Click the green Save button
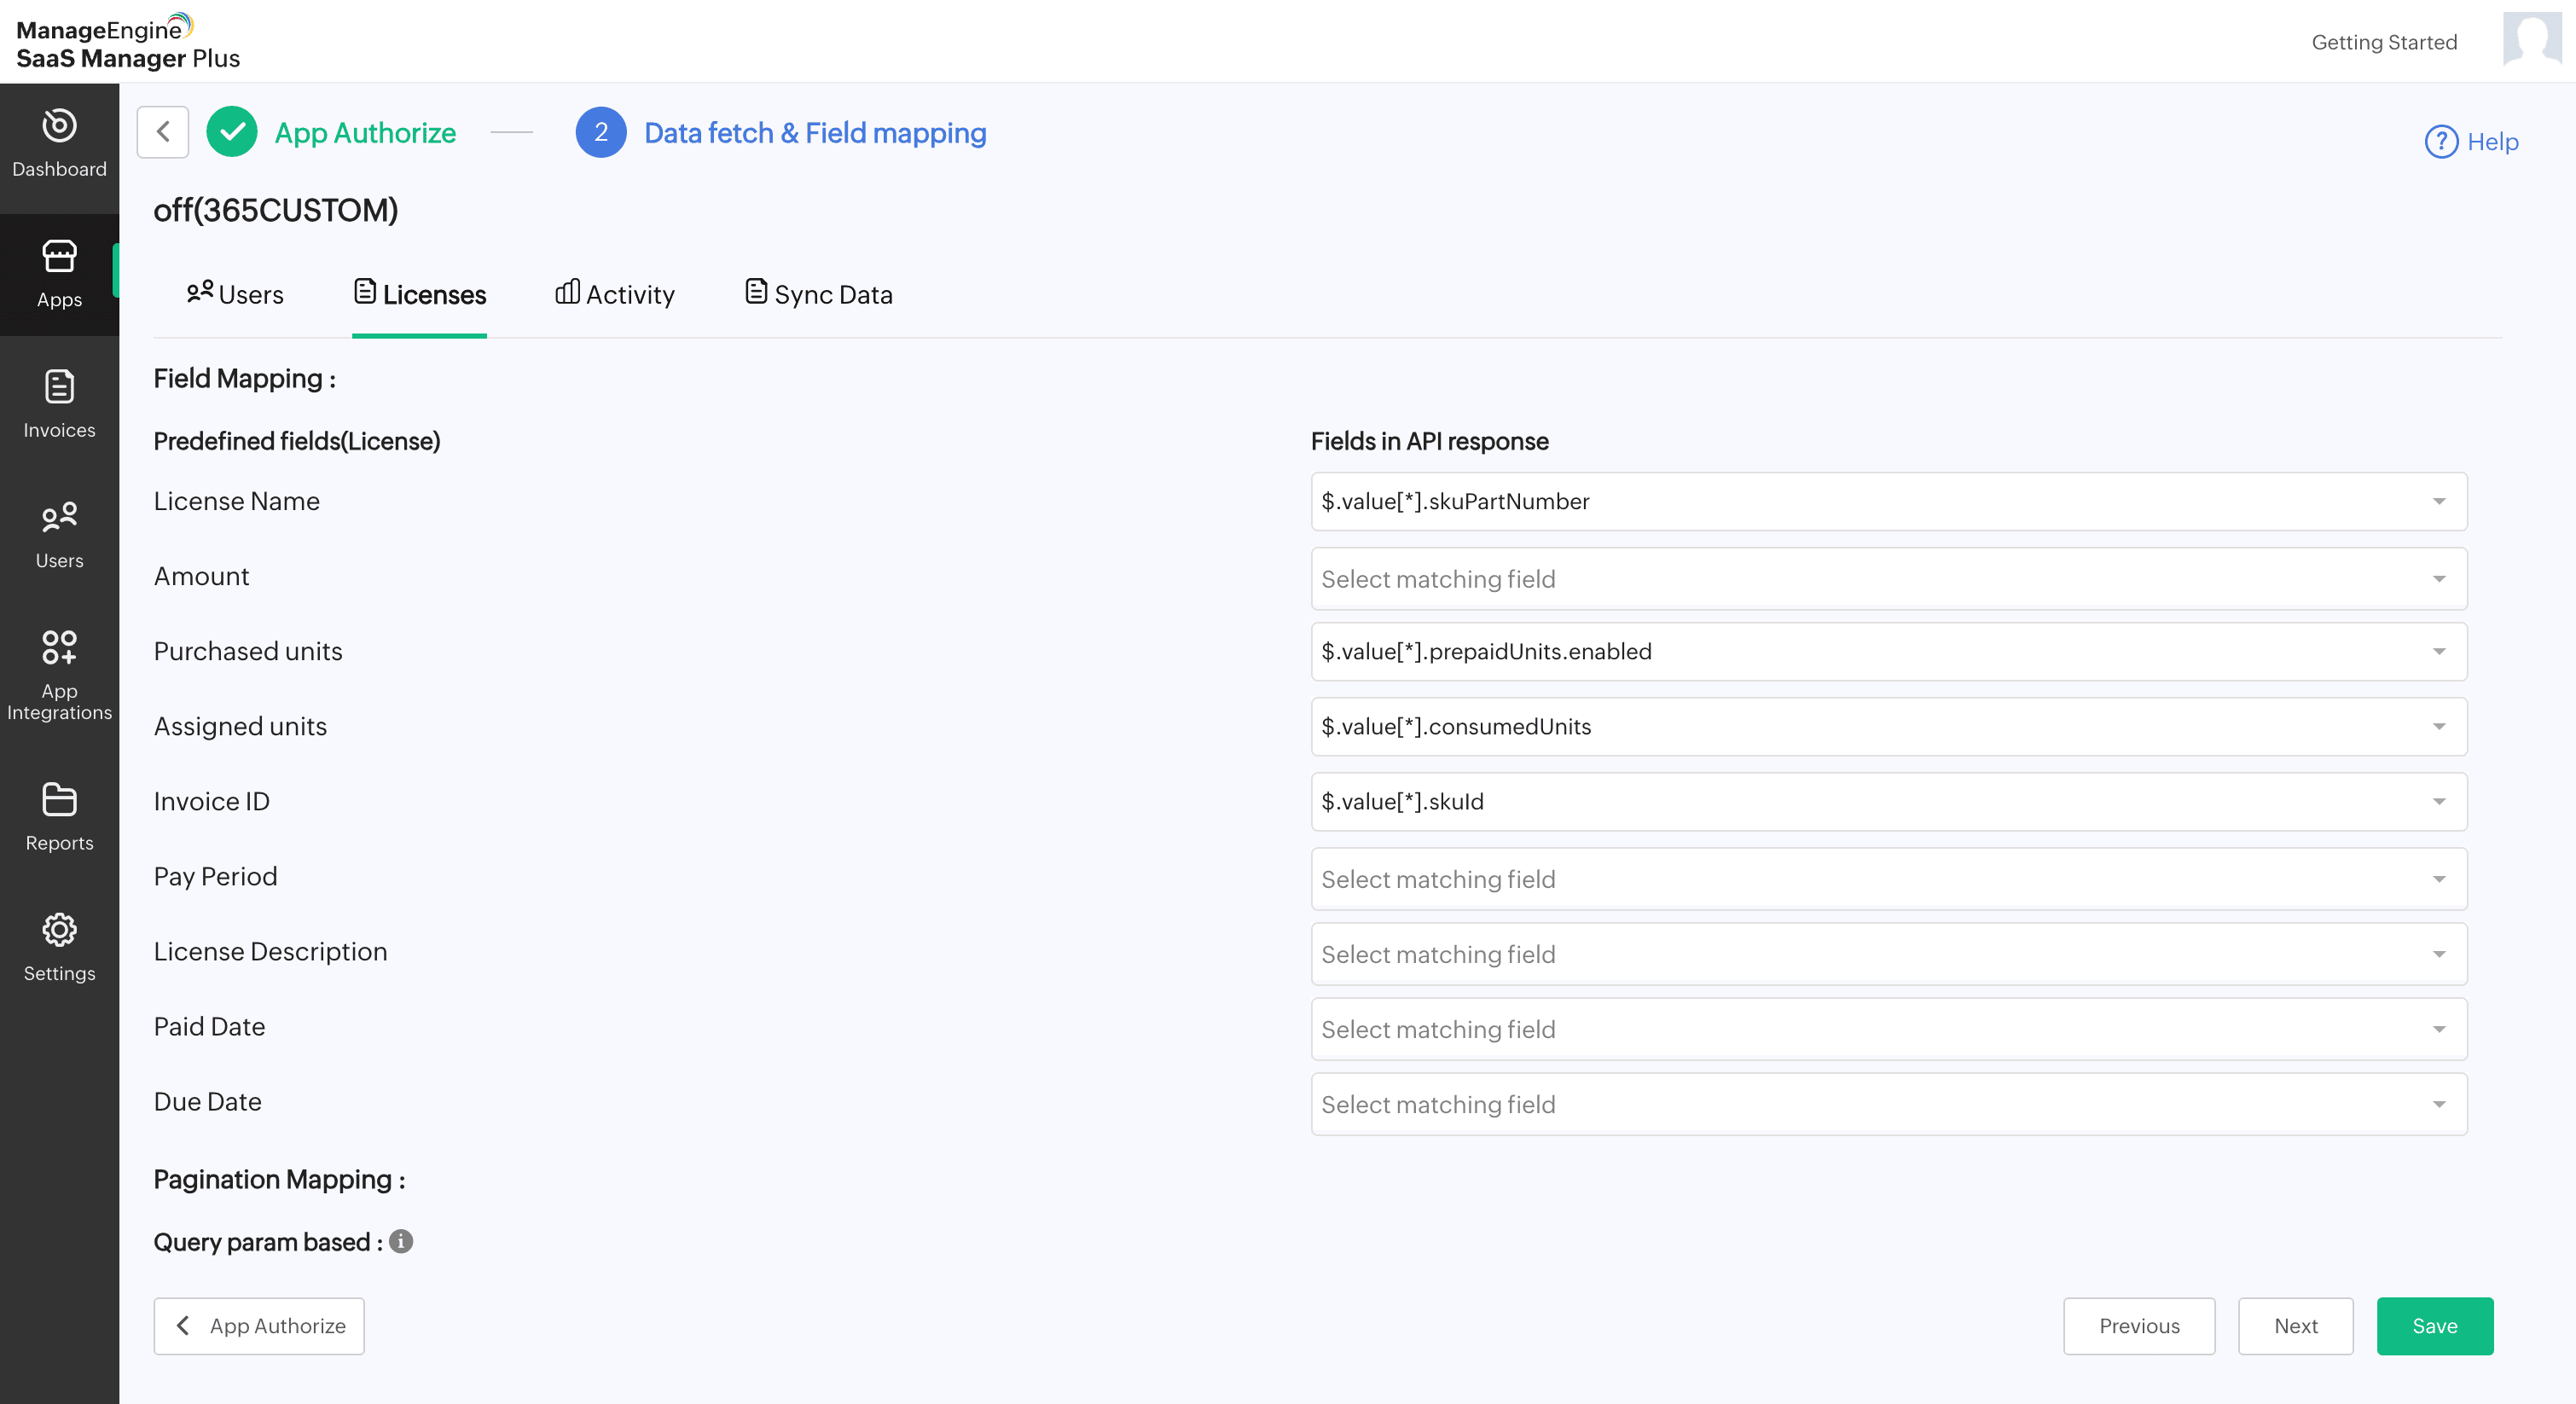Image resolution: width=2576 pixels, height=1404 pixels. pyautogui.click(x=2434, y=1326)
